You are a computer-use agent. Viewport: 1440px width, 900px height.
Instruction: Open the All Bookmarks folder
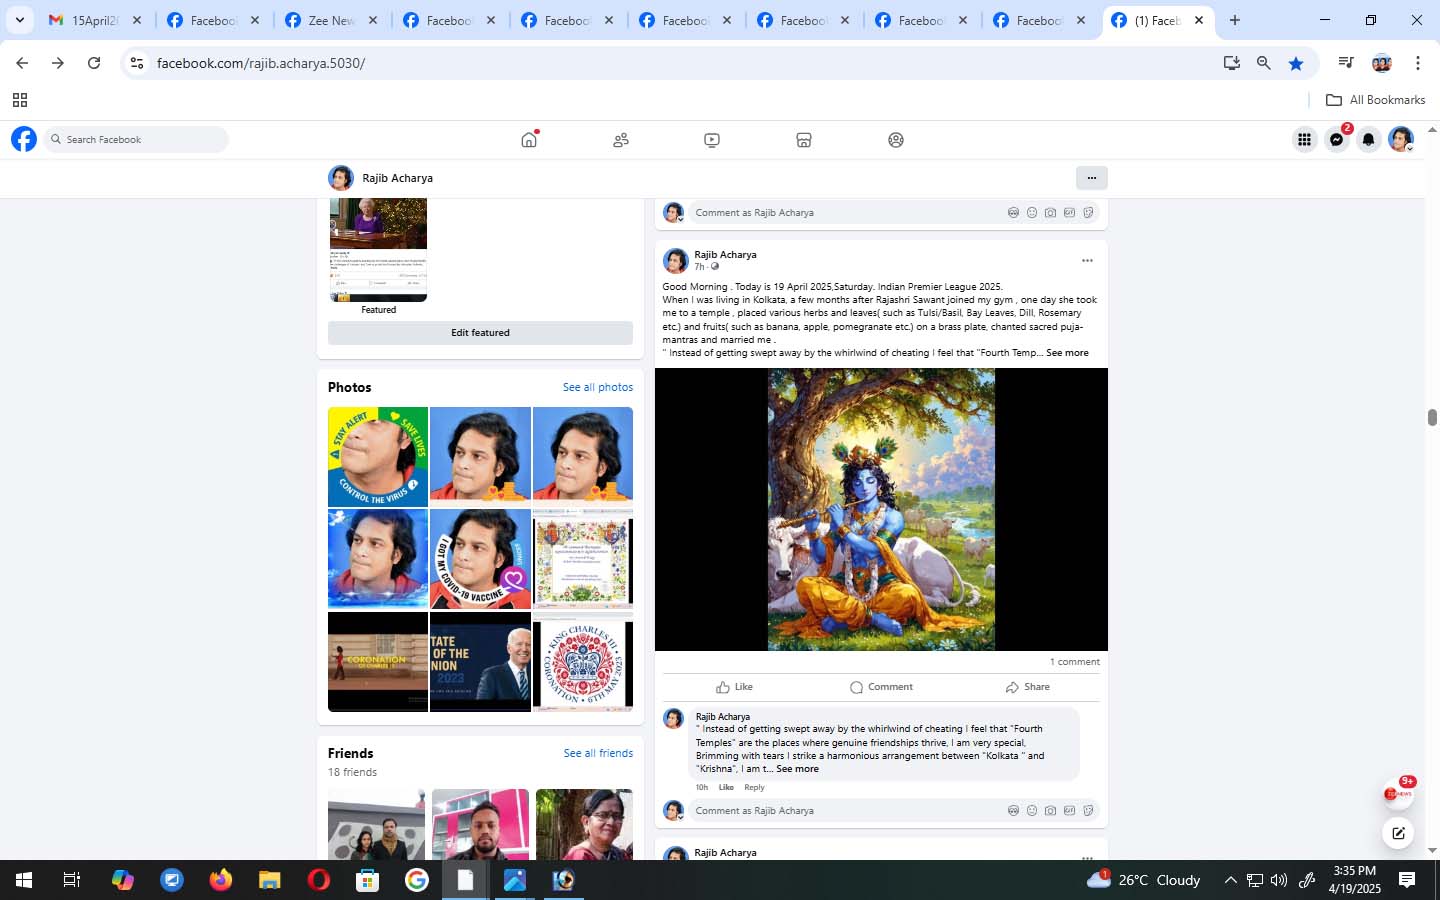[x=1375, y=100]
